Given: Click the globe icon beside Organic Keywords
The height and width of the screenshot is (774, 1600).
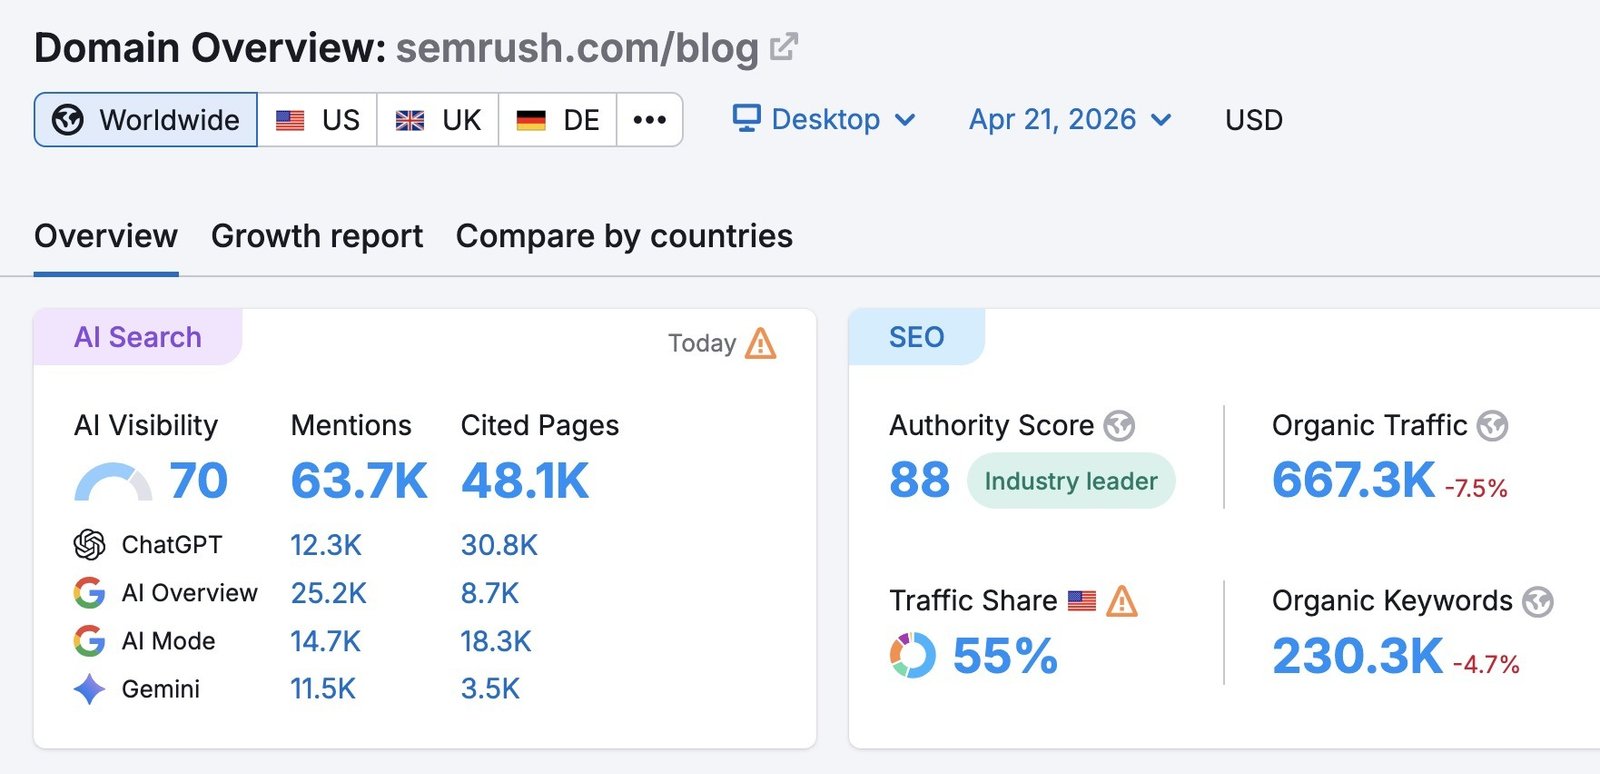Looking at the screenshot, I should [x=1538, y=602].
